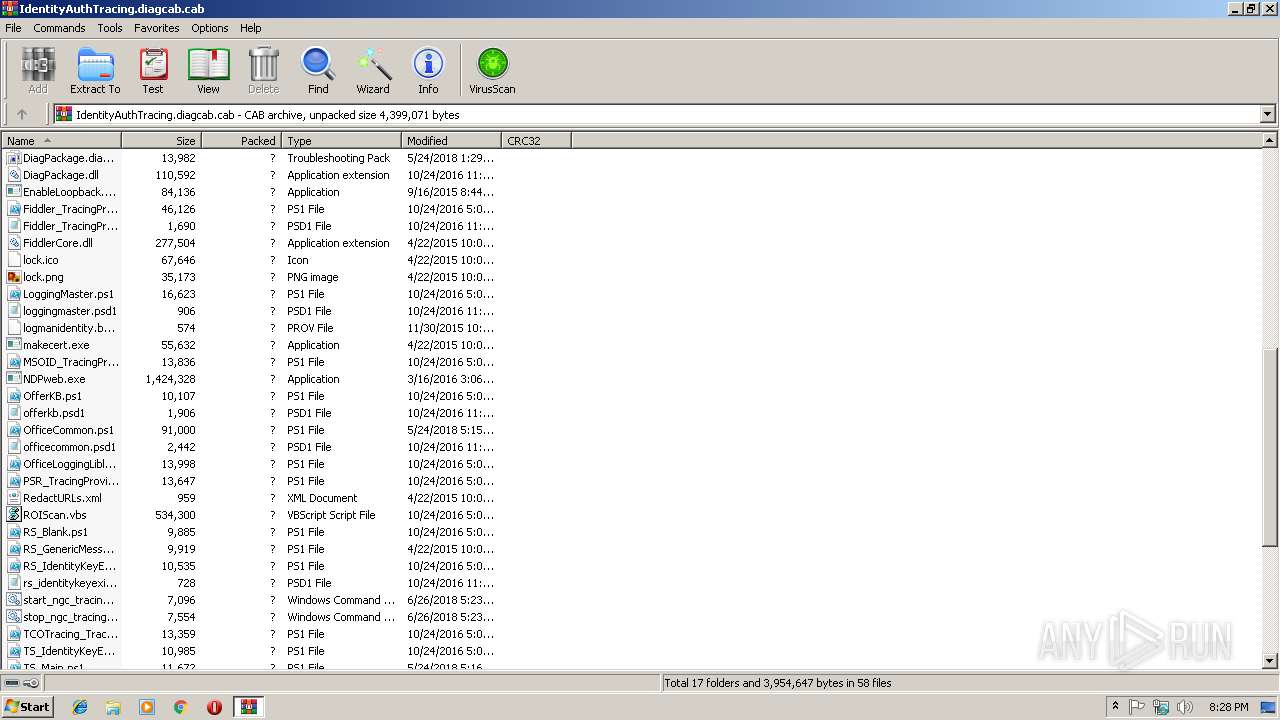
Task: Click status bar drive icon
Action: 13,683
